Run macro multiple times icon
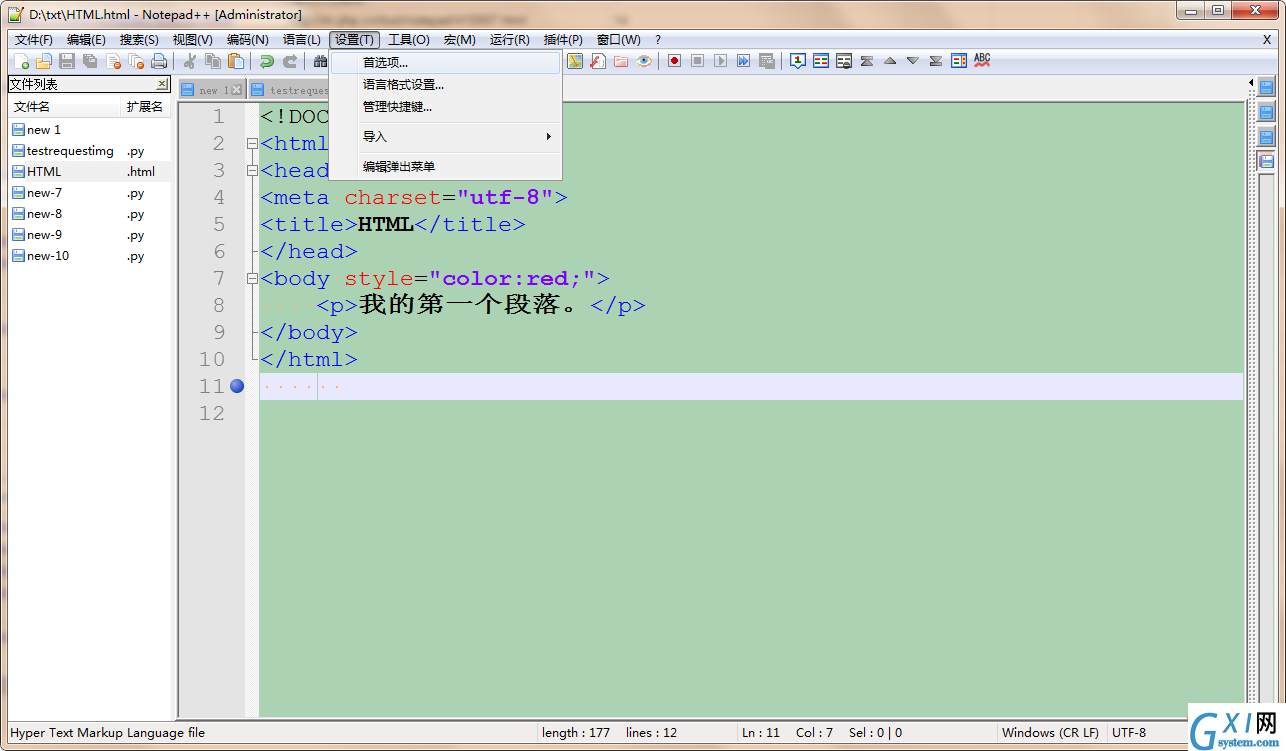The height and width of the screenshot is (751, 1286). [744, 61]
